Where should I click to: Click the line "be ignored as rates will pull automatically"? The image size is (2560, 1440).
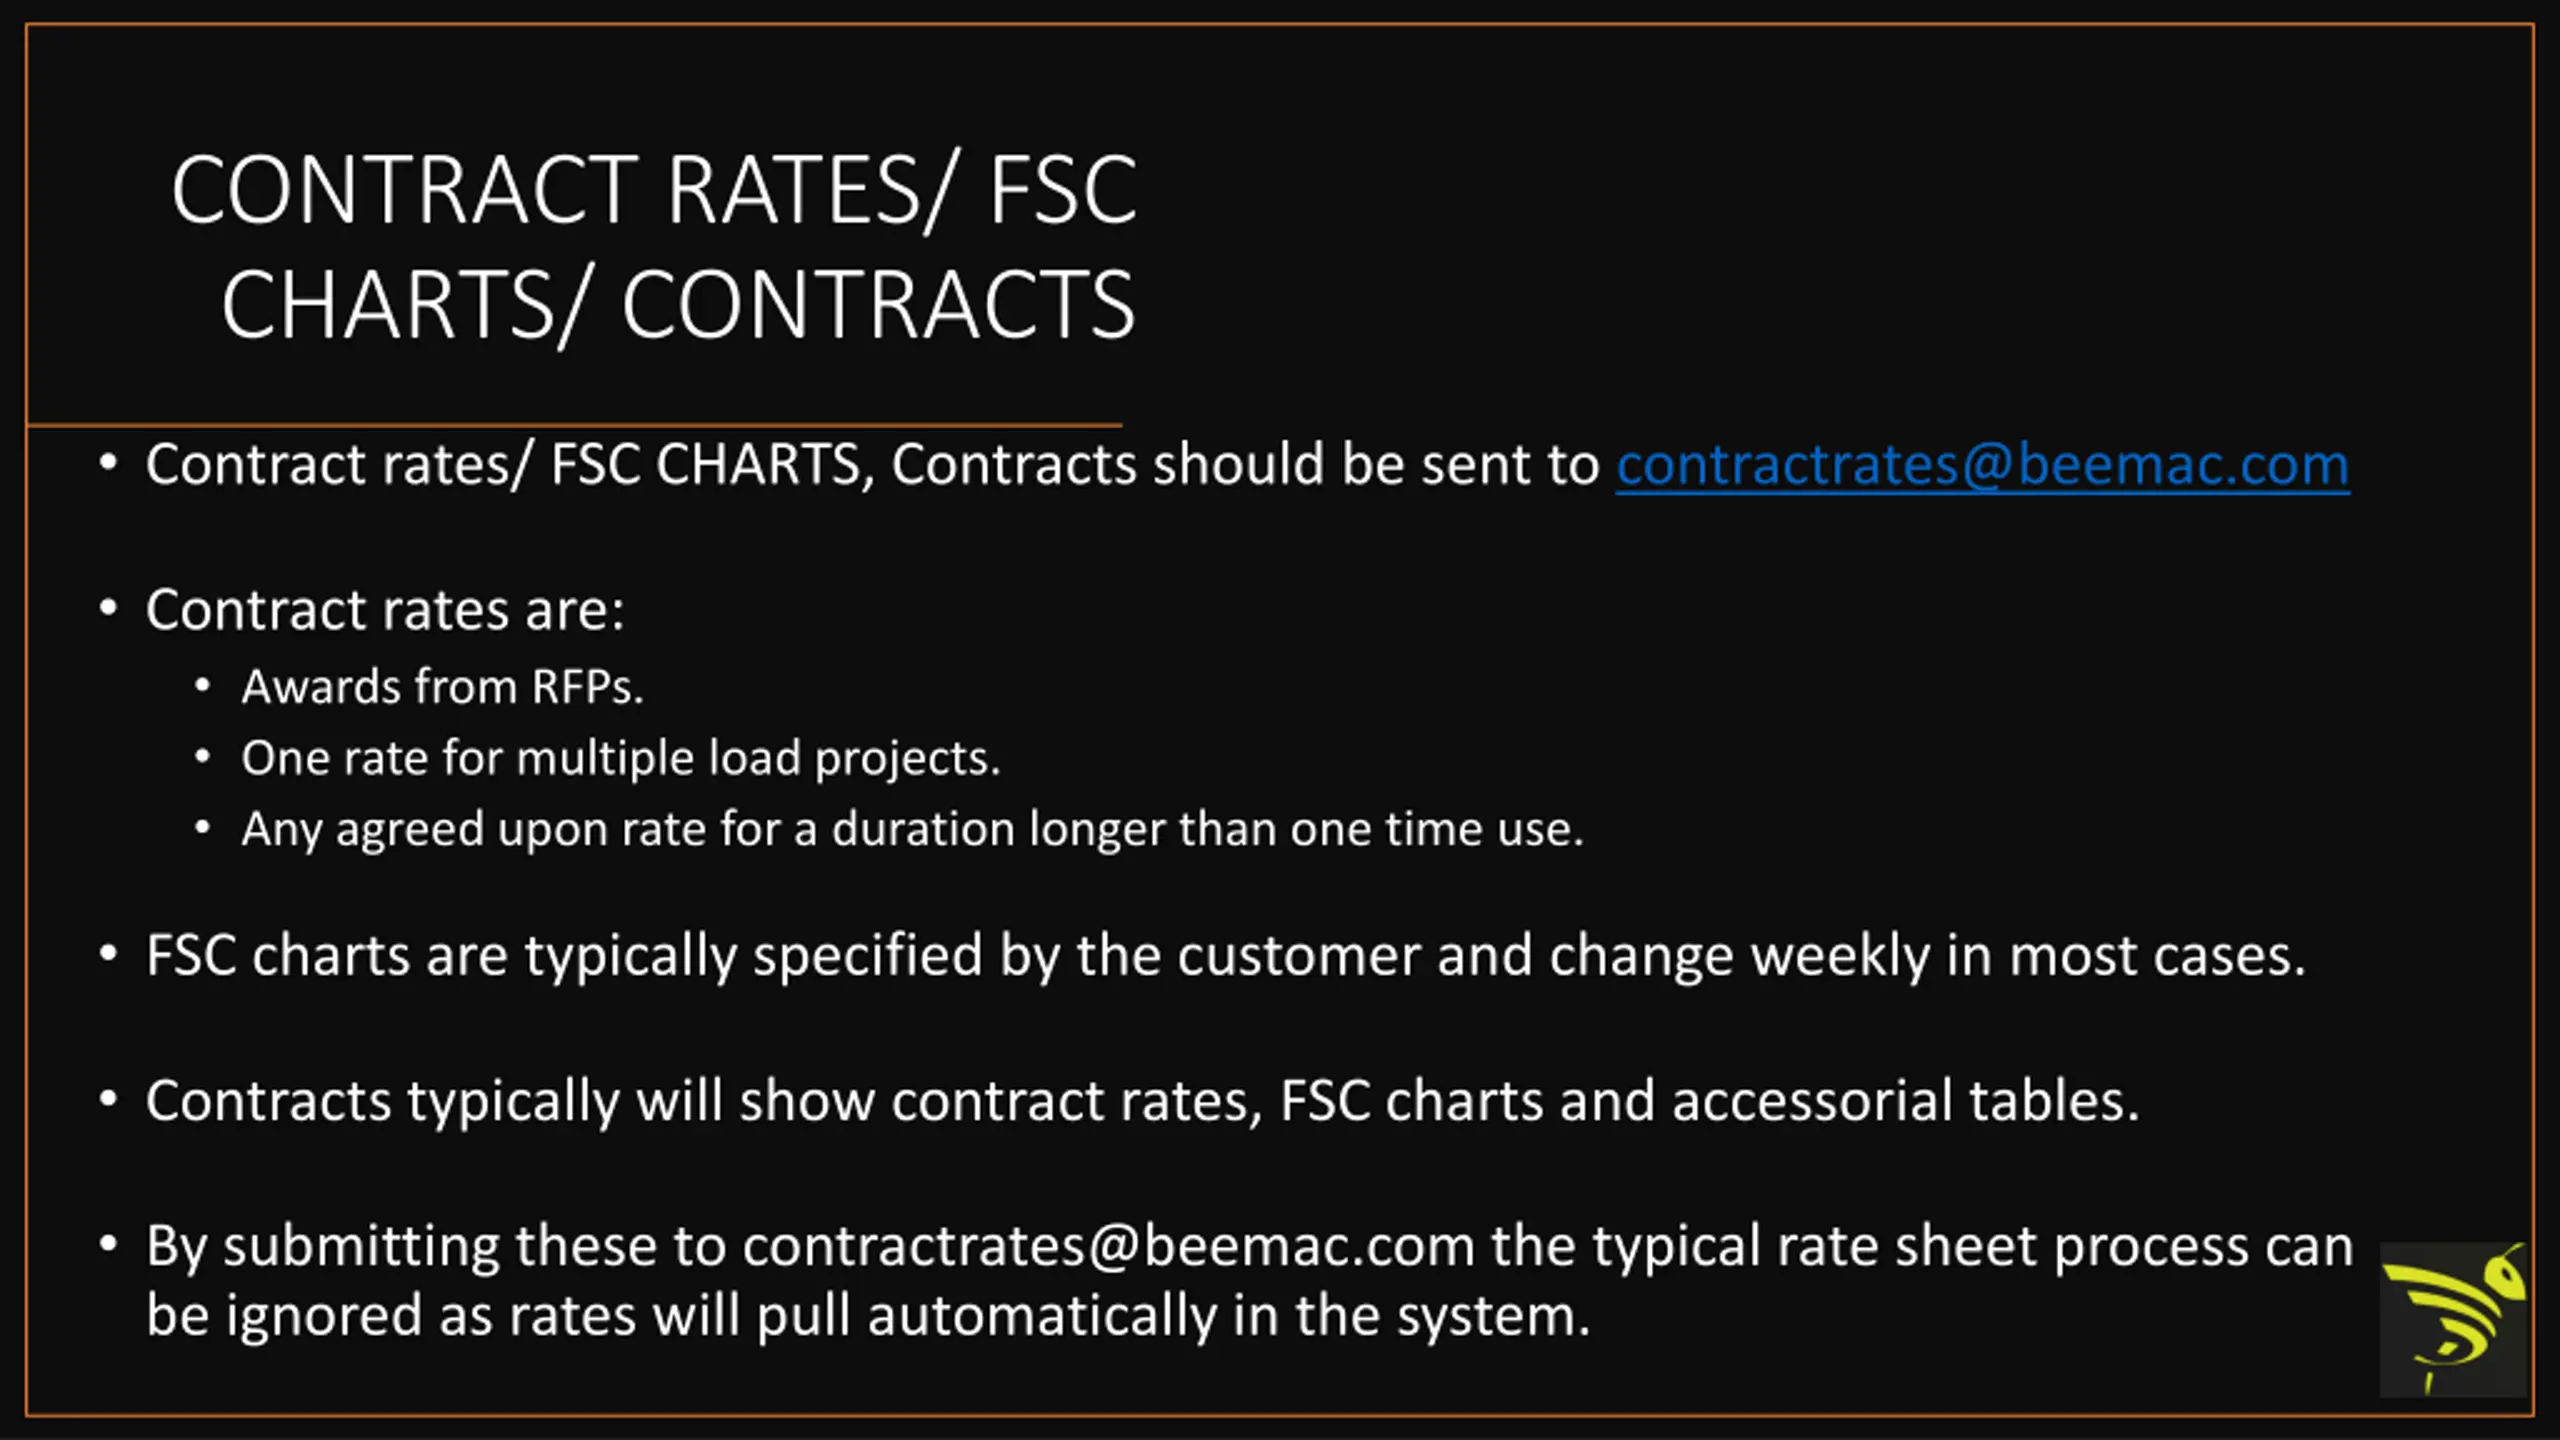868,1315
